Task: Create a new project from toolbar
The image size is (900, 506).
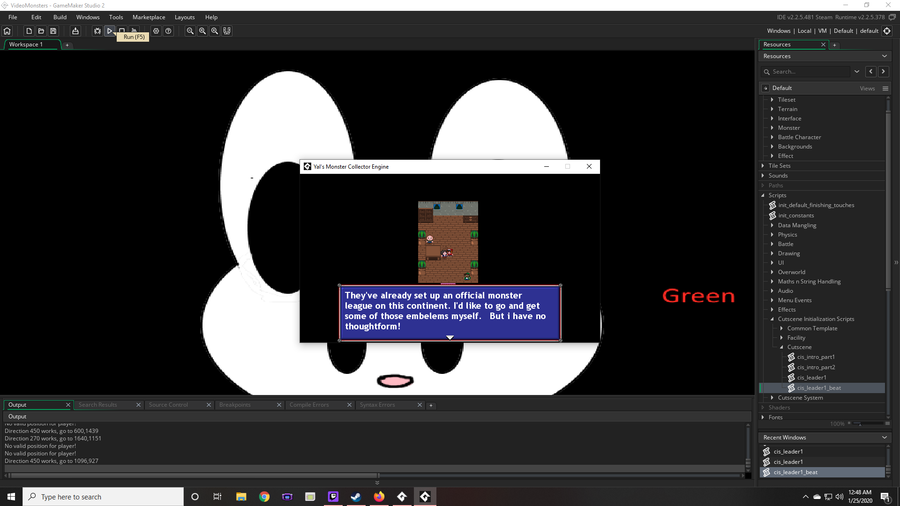Action: click(29, 31)
